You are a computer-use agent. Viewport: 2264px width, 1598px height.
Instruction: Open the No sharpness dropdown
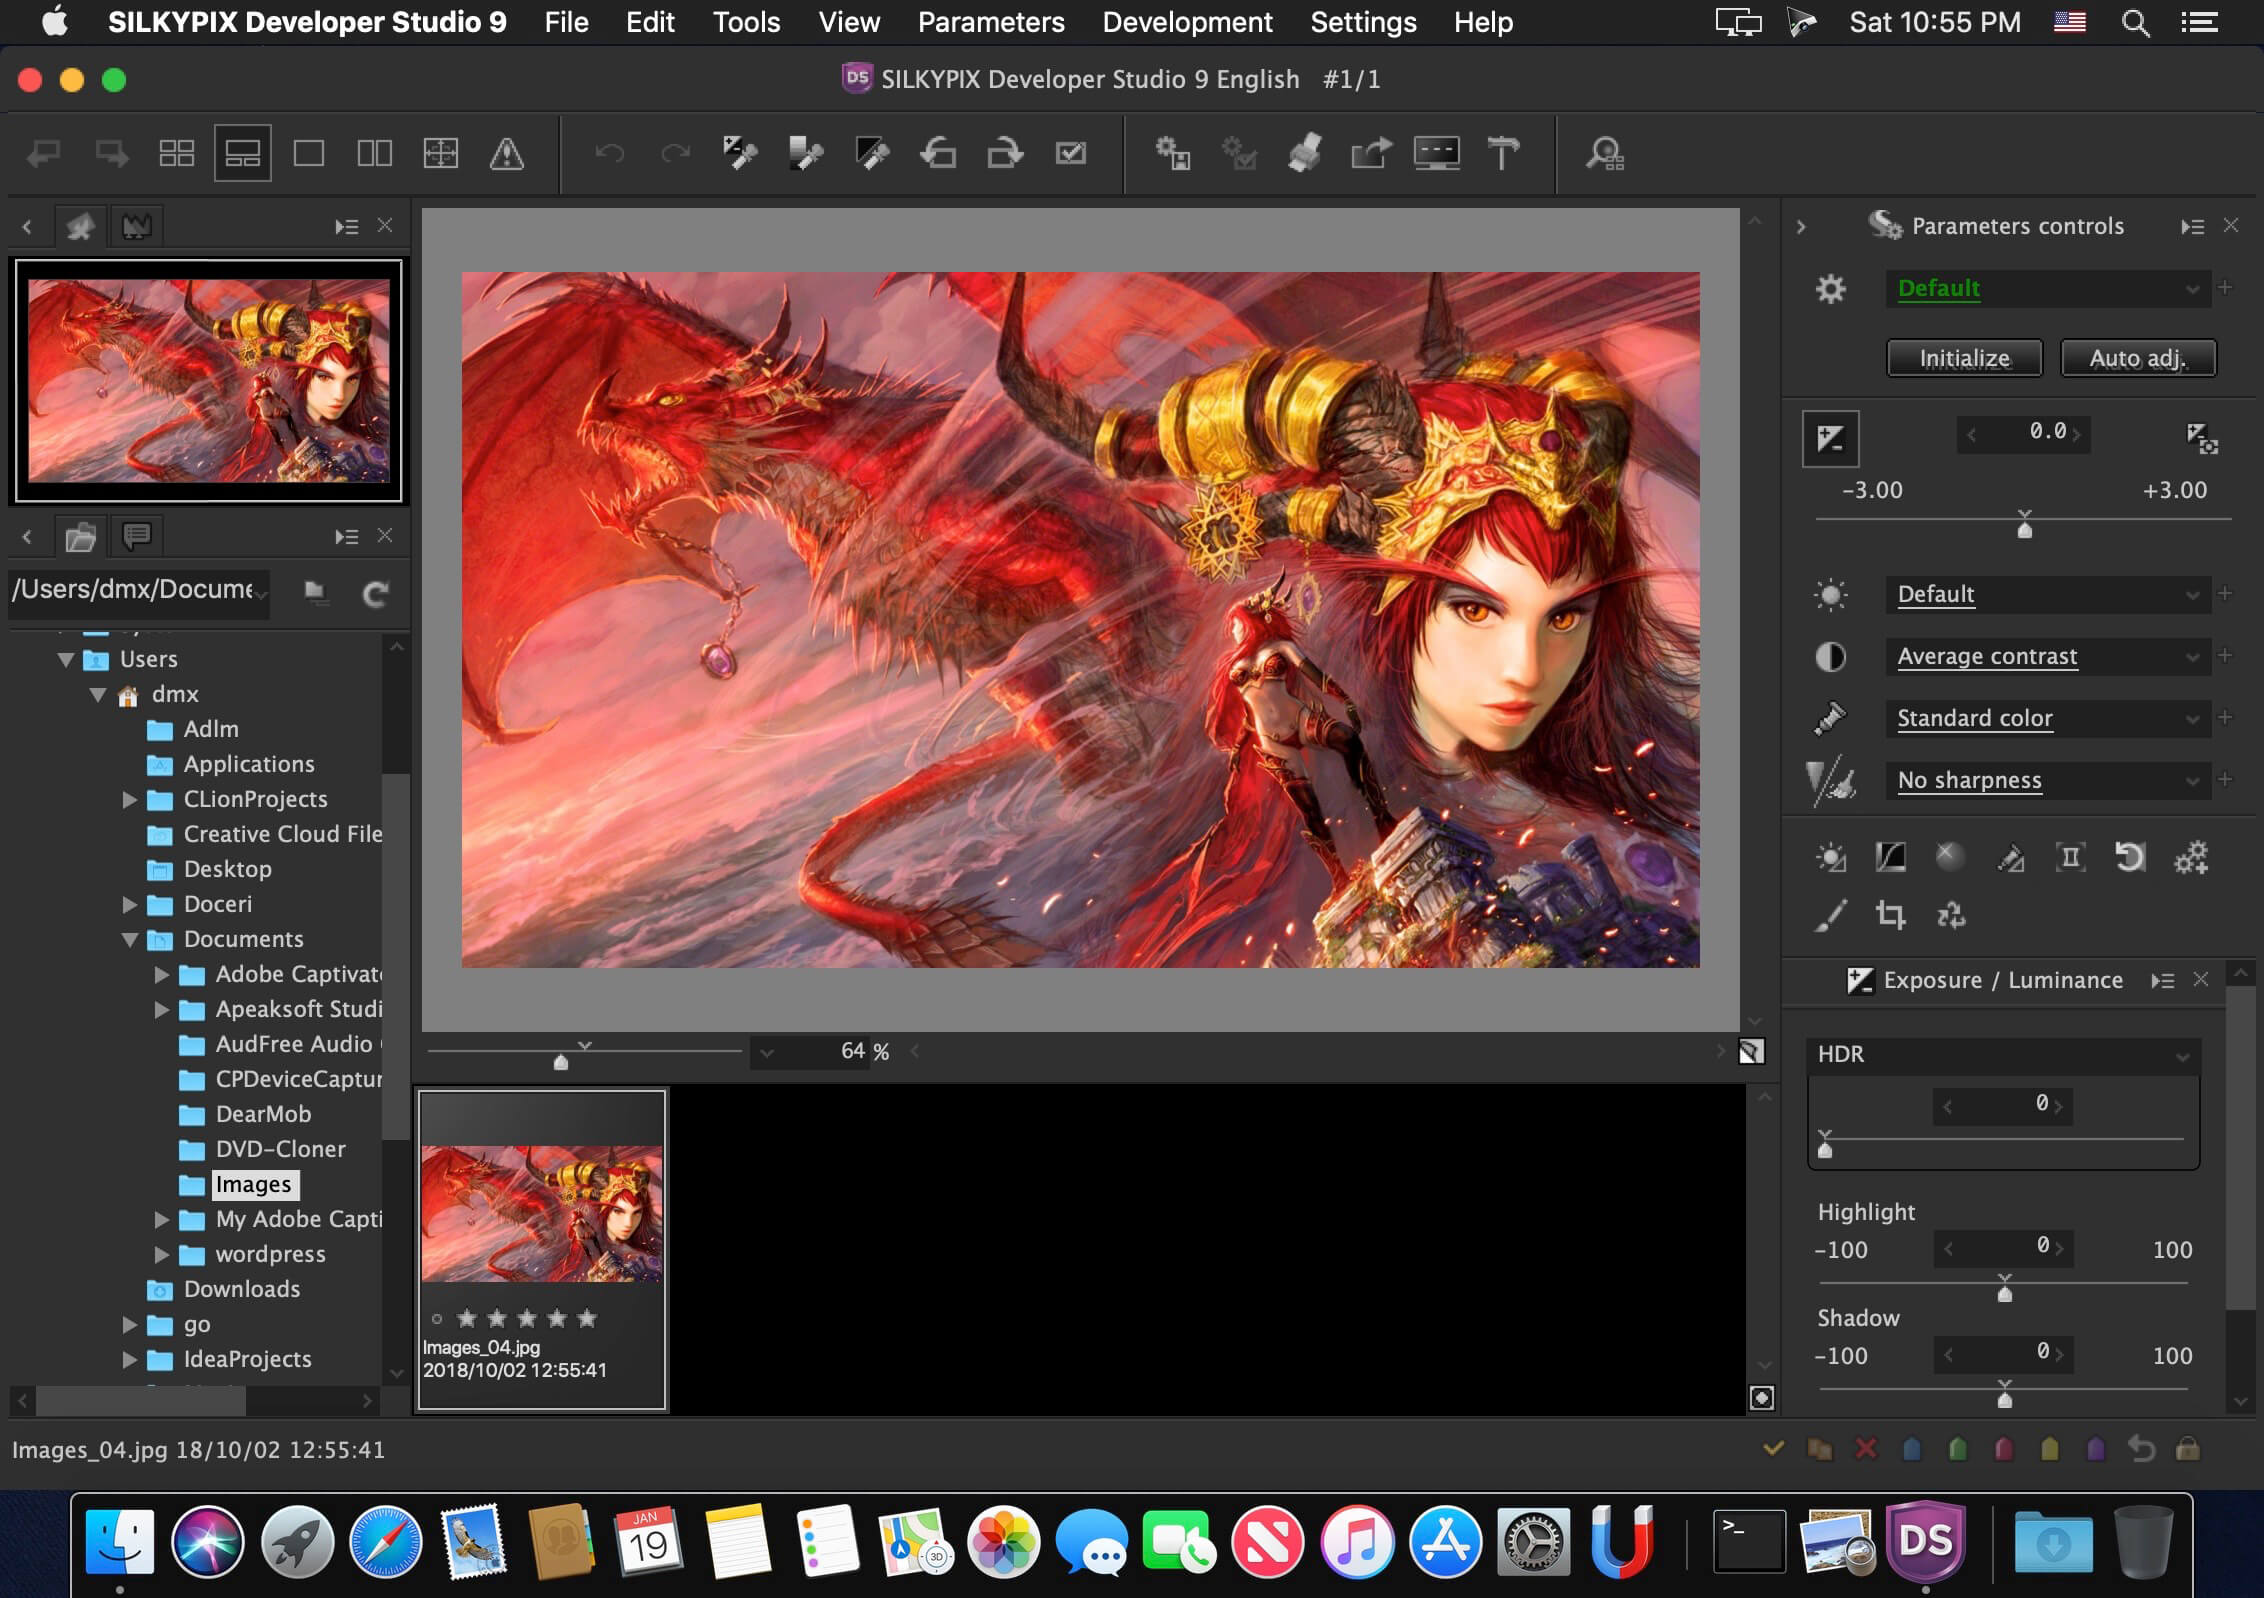2046,780
